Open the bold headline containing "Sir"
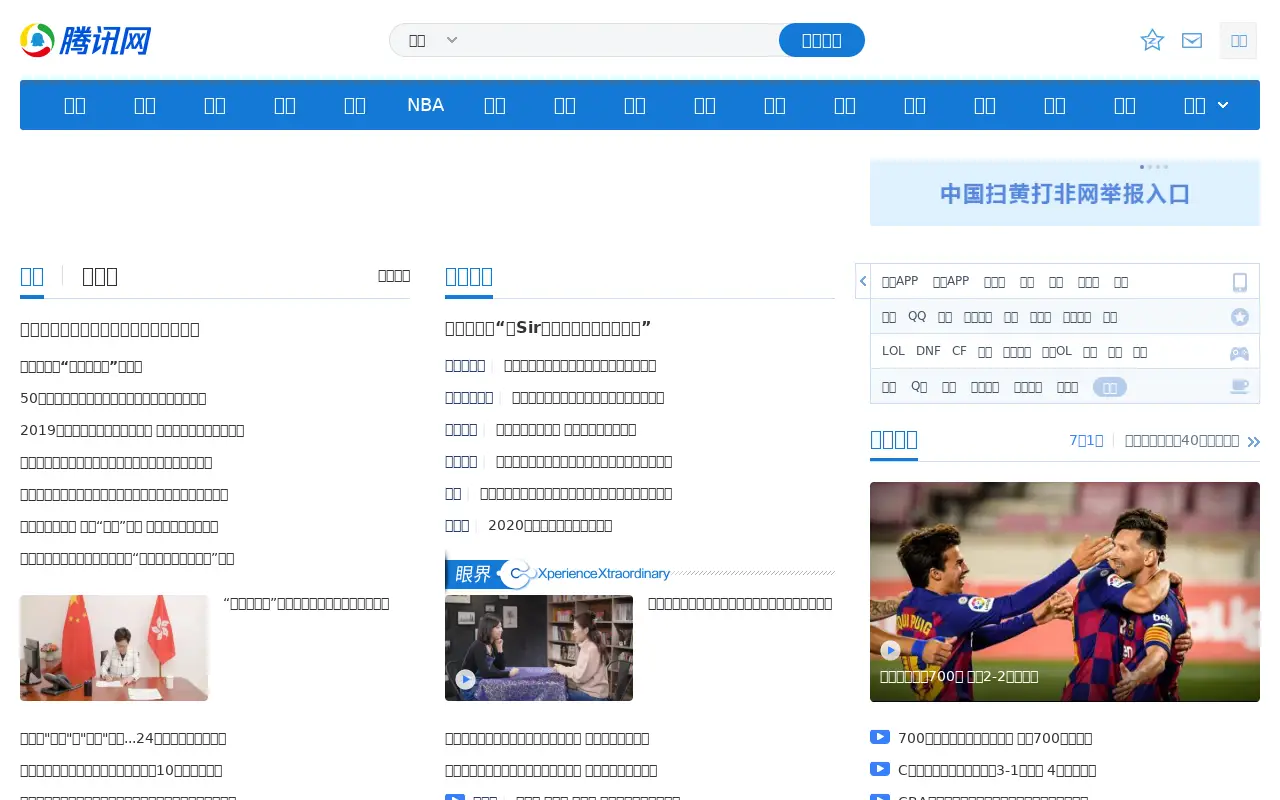 pos(548,328)
